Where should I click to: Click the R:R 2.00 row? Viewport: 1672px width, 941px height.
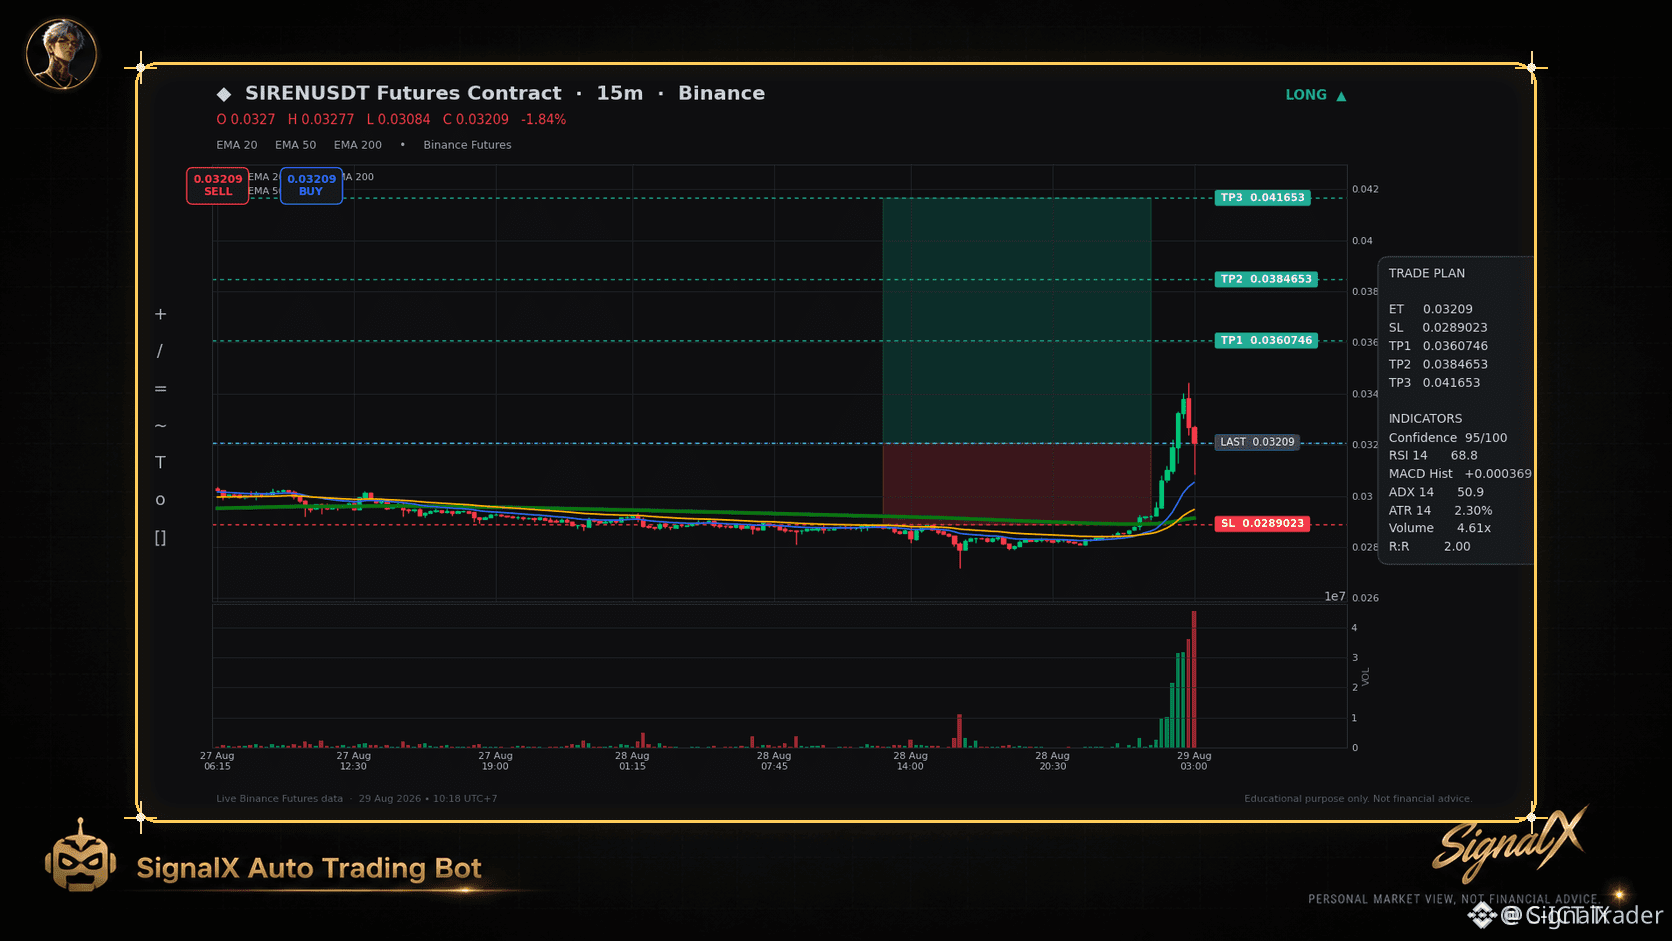(1430, 547)
